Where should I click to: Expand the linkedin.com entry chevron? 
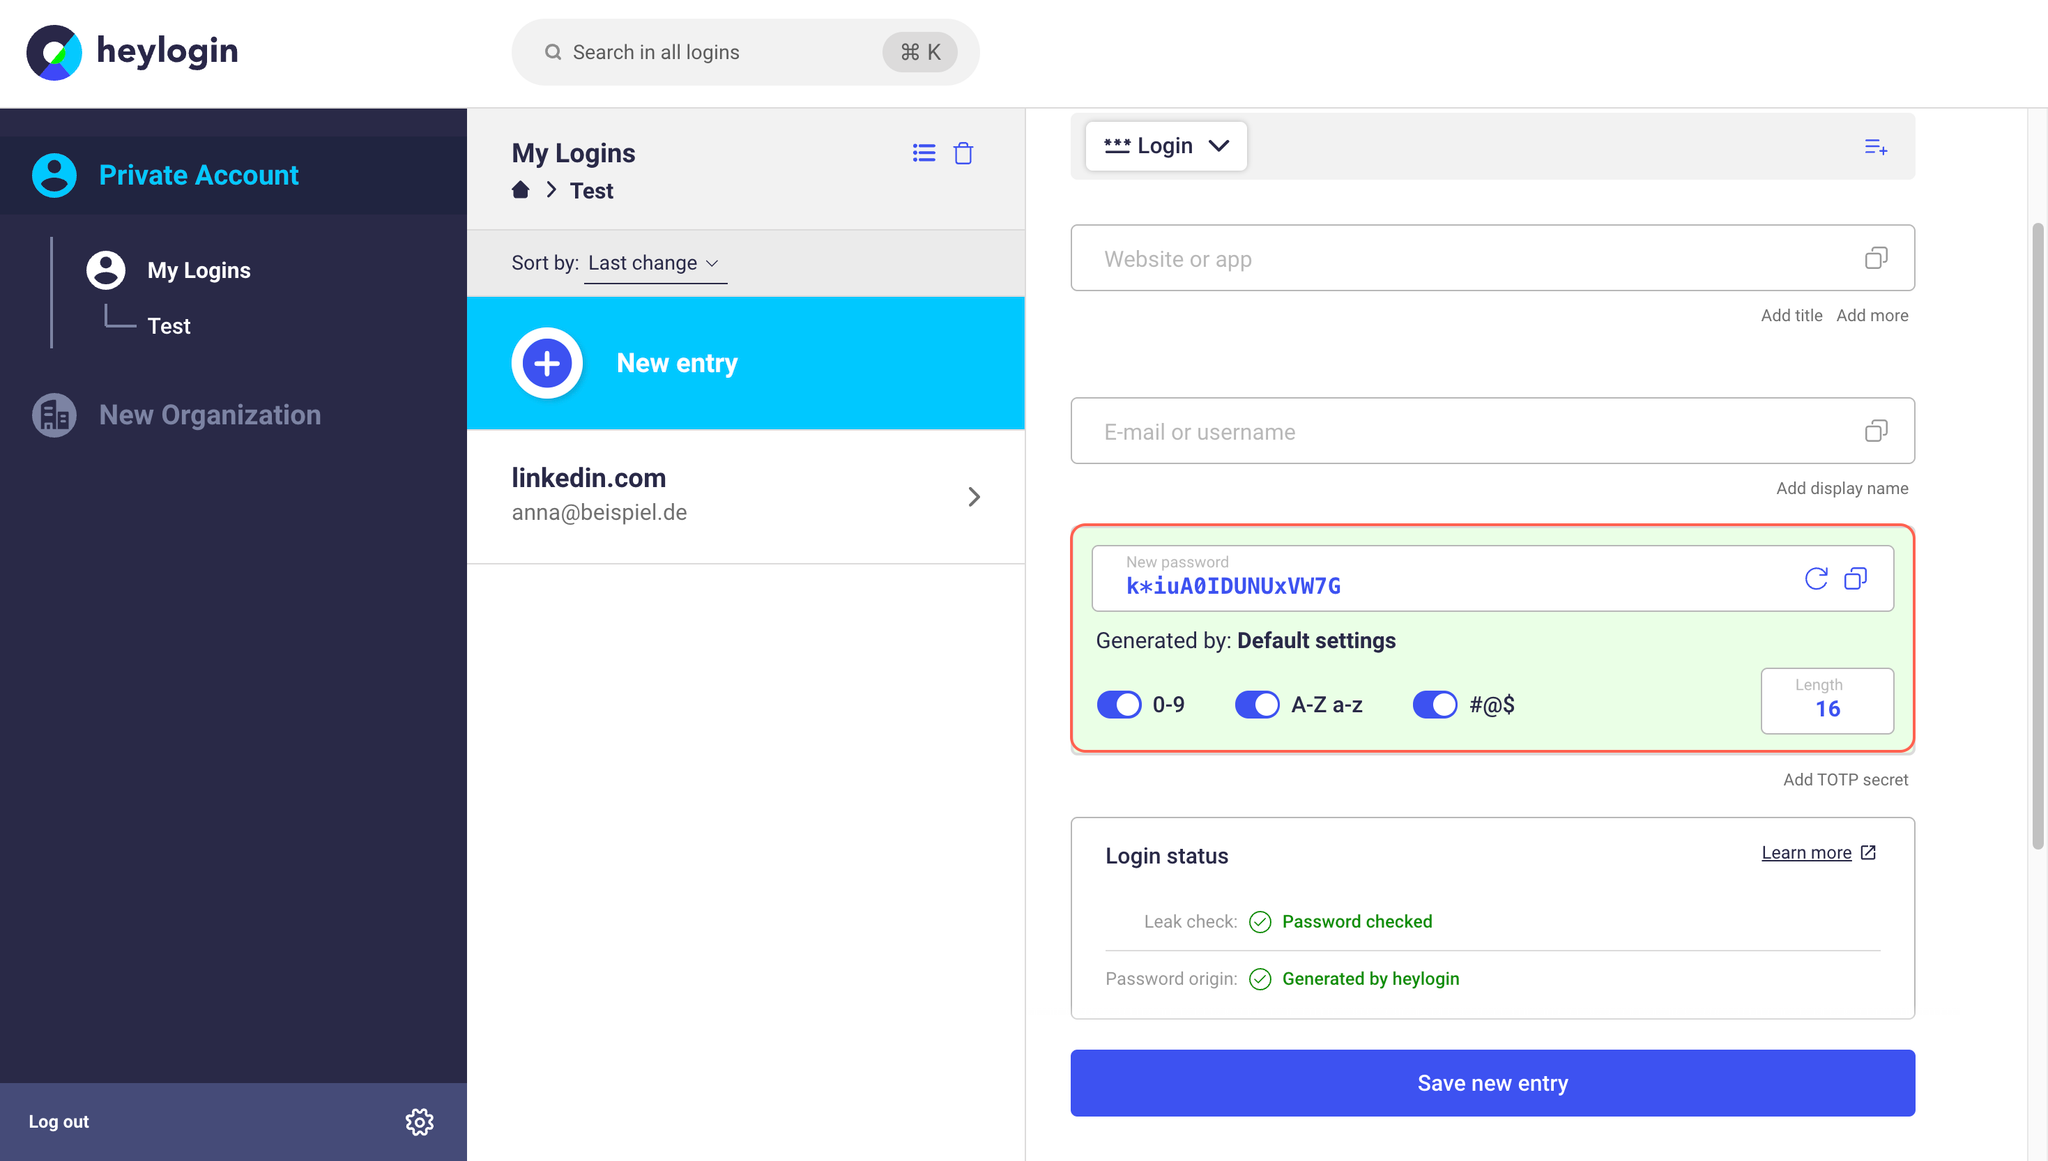coord(974,497)
